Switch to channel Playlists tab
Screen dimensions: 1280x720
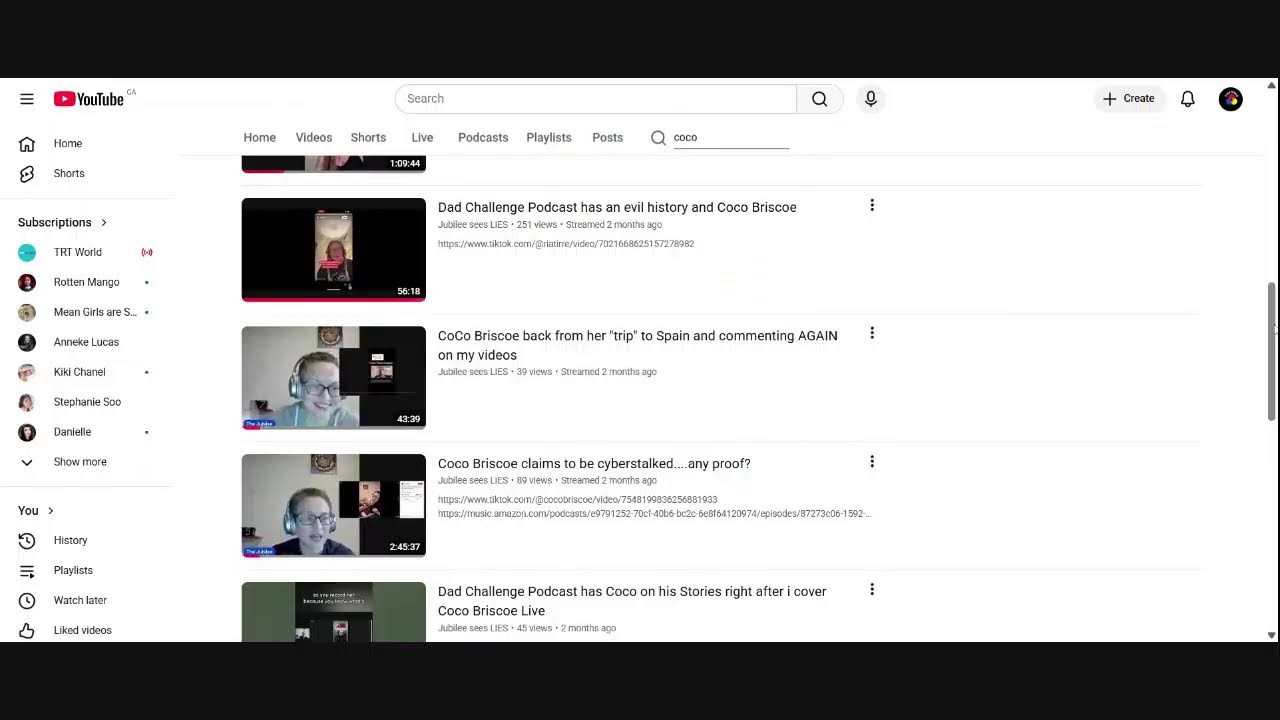(x=549, y=137)
